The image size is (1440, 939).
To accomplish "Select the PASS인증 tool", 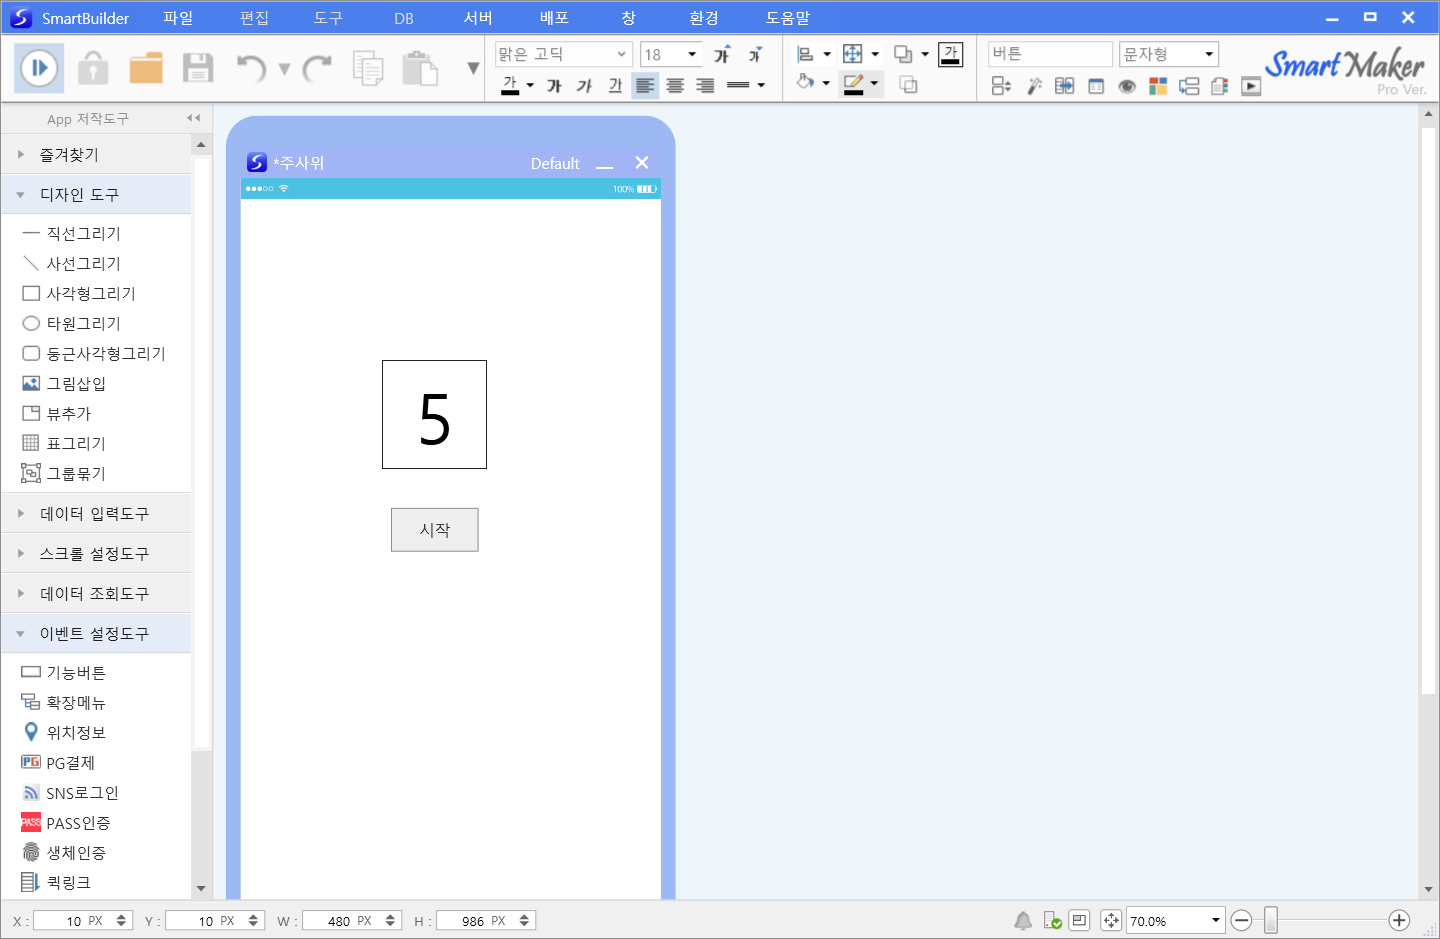I will pyautogui.click(x=66, y=823).
